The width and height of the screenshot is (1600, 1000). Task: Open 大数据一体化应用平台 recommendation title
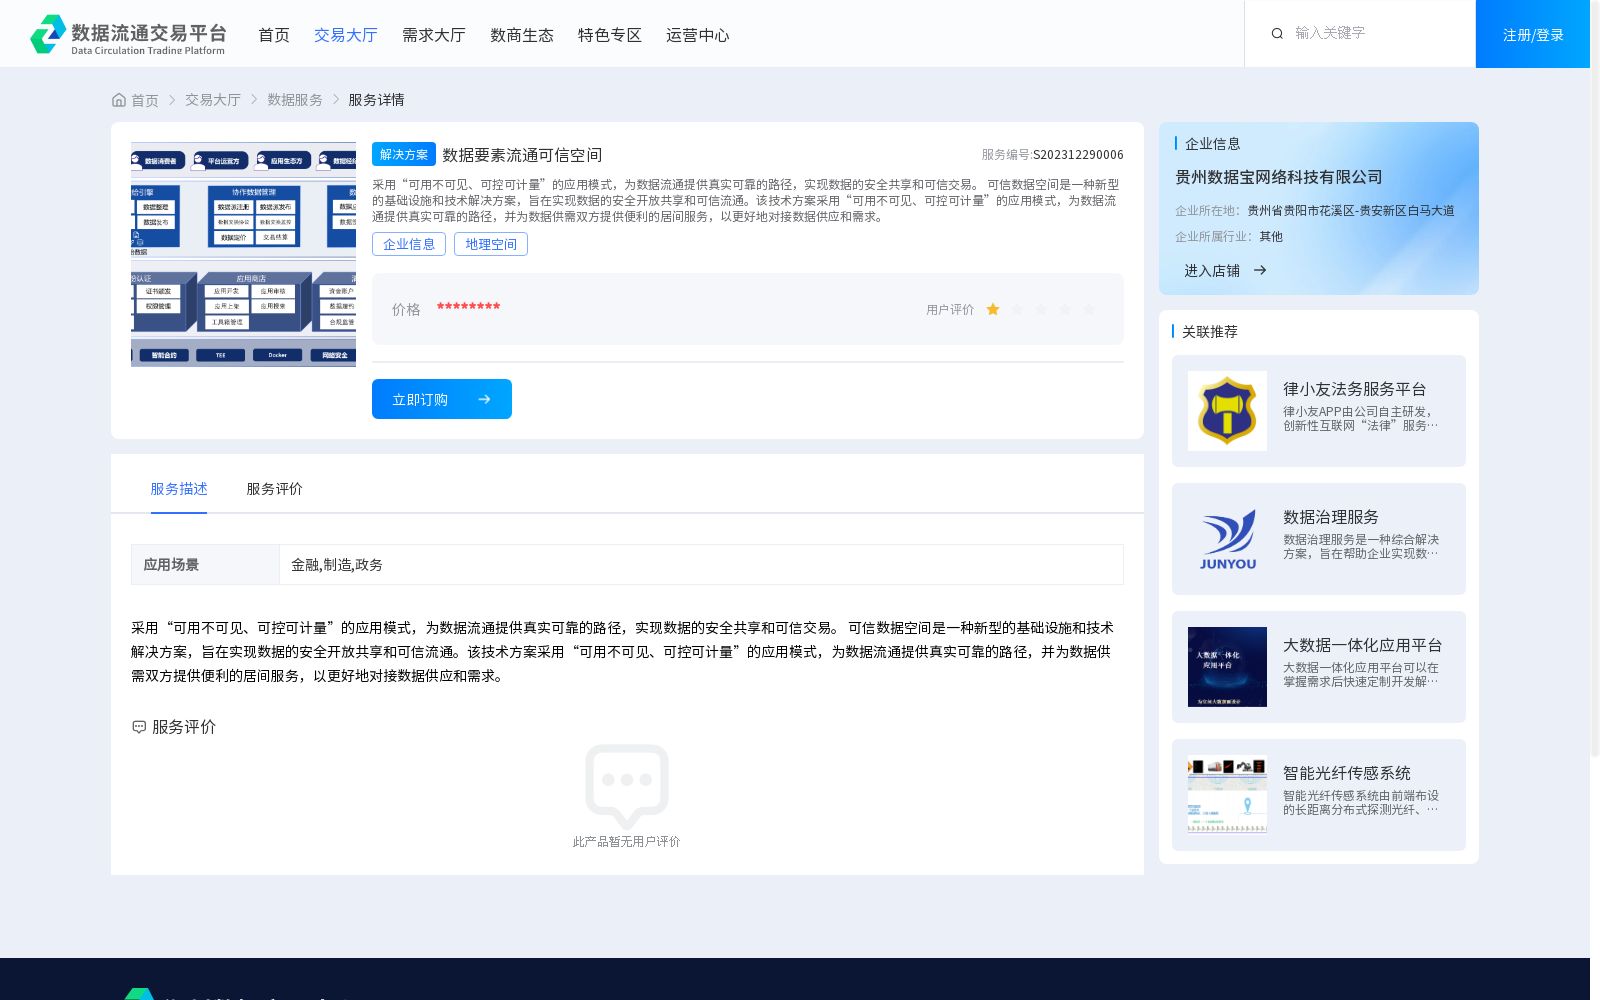click(x=1363, y=645)
